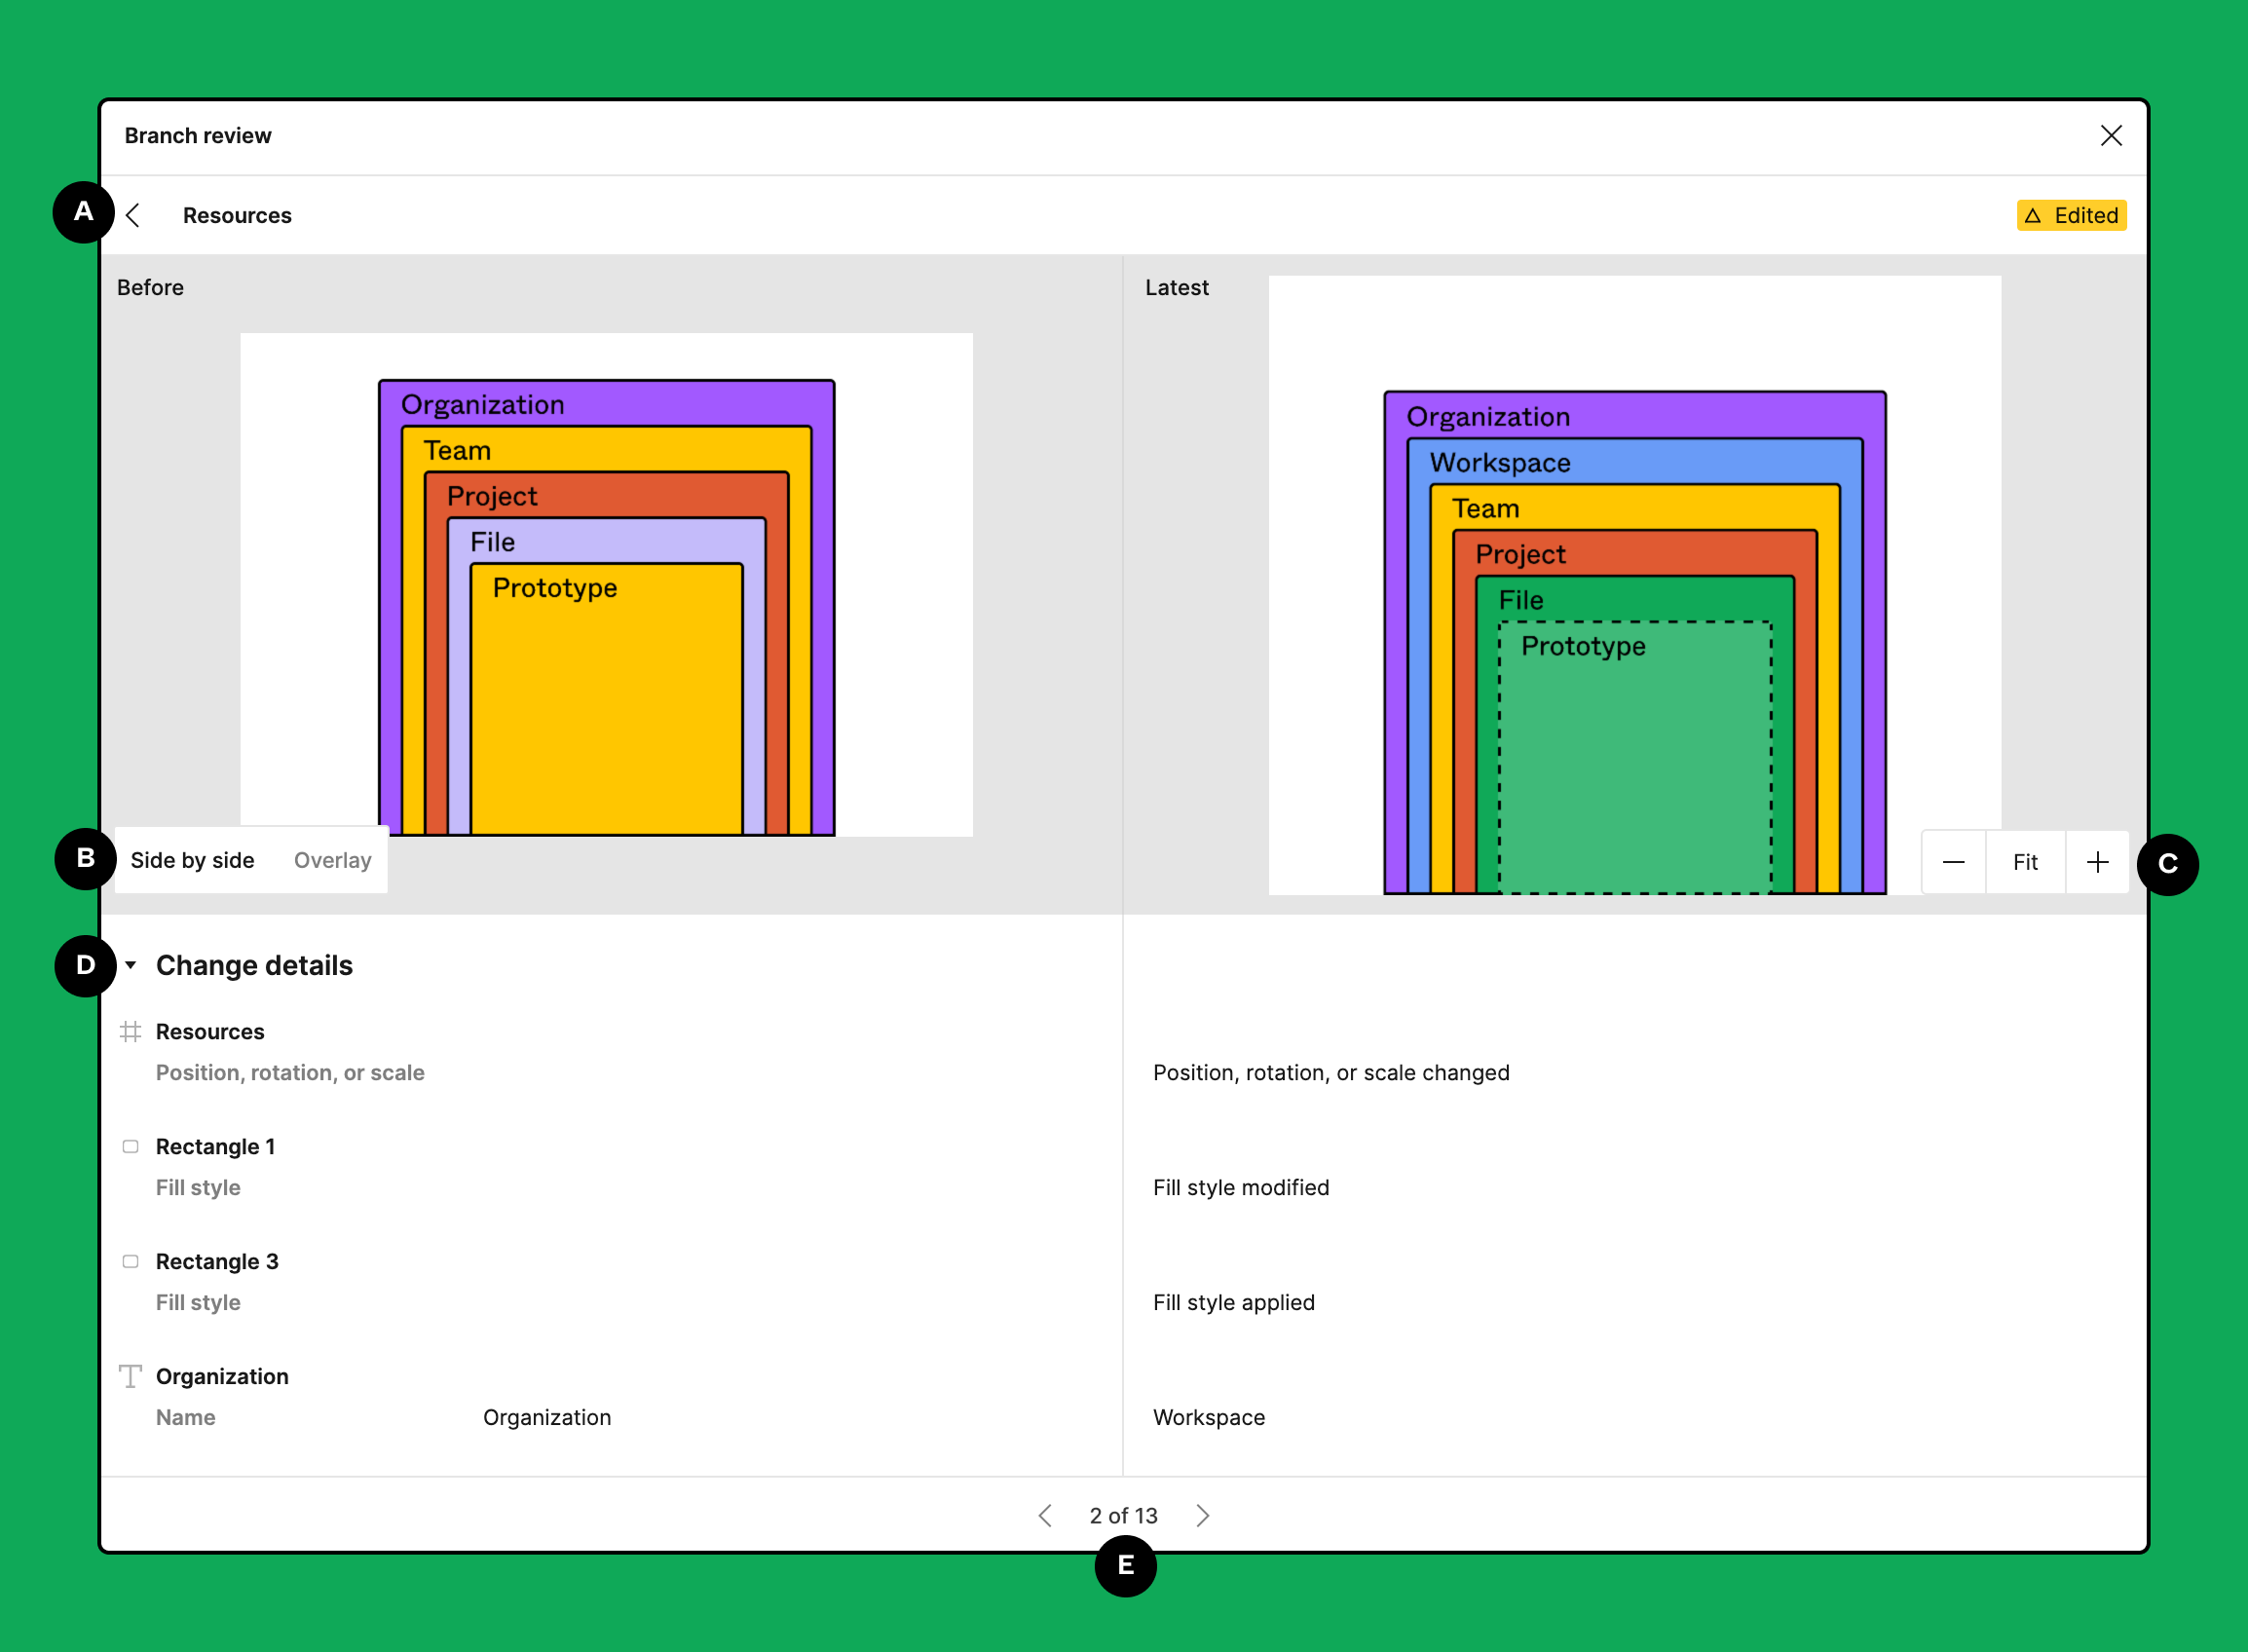
Task: Fit the preview to view
Action: click(x=2025, y=862)
